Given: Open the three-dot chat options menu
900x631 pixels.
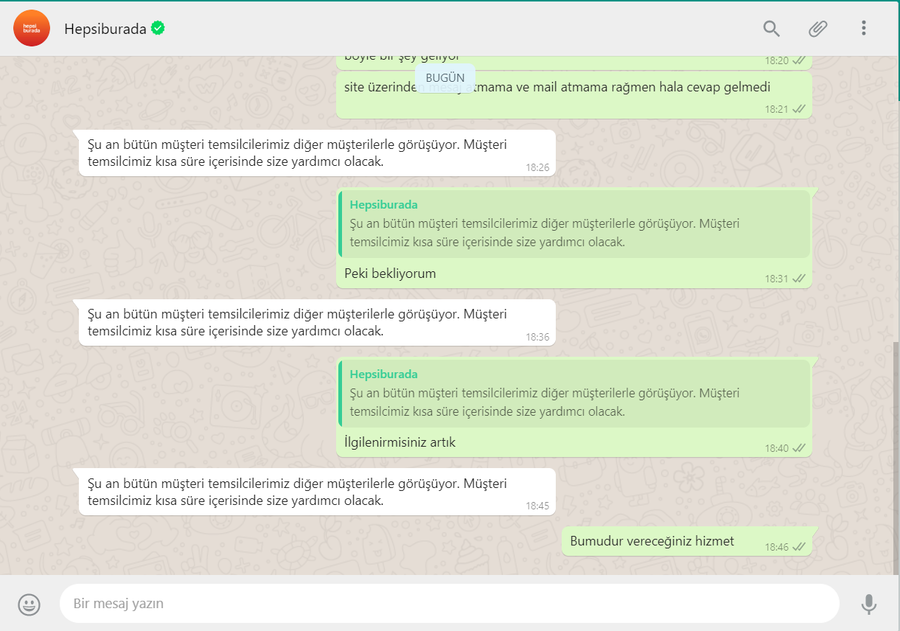Looking at the screenshot, I should click(x=863, y=28).
